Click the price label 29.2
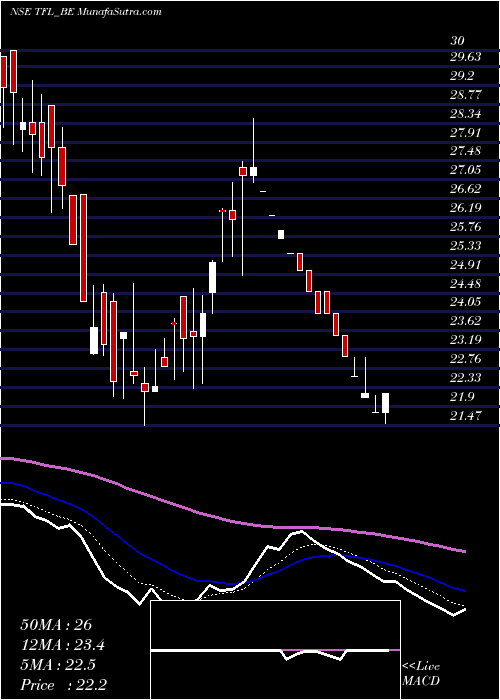Viewport: 500px width, 700px height. (462, 75)
